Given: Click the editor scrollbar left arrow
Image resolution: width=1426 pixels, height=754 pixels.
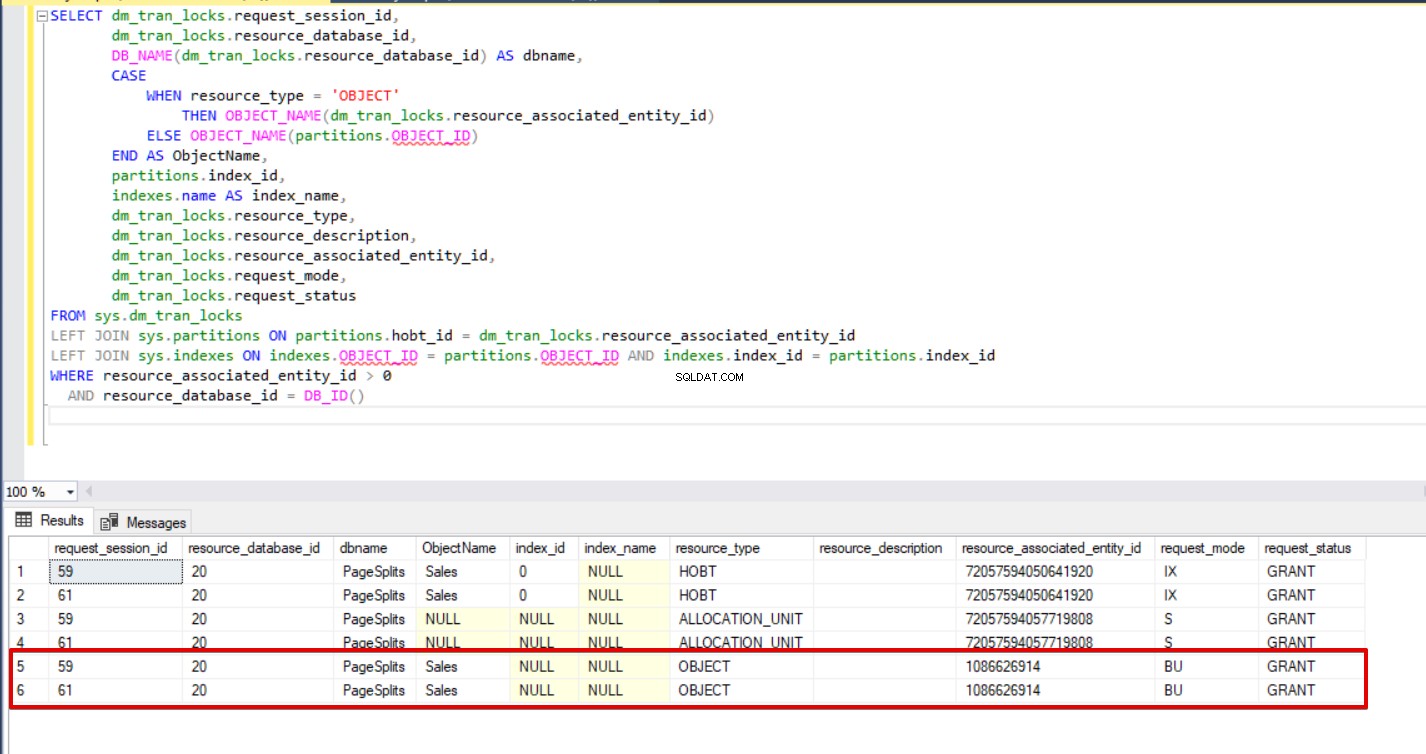Looking at the screenshot, I should (x=88, y=491).
